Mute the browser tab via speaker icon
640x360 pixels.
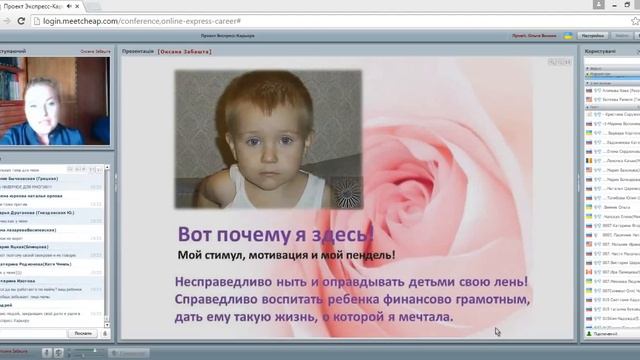tap(69, 6)
